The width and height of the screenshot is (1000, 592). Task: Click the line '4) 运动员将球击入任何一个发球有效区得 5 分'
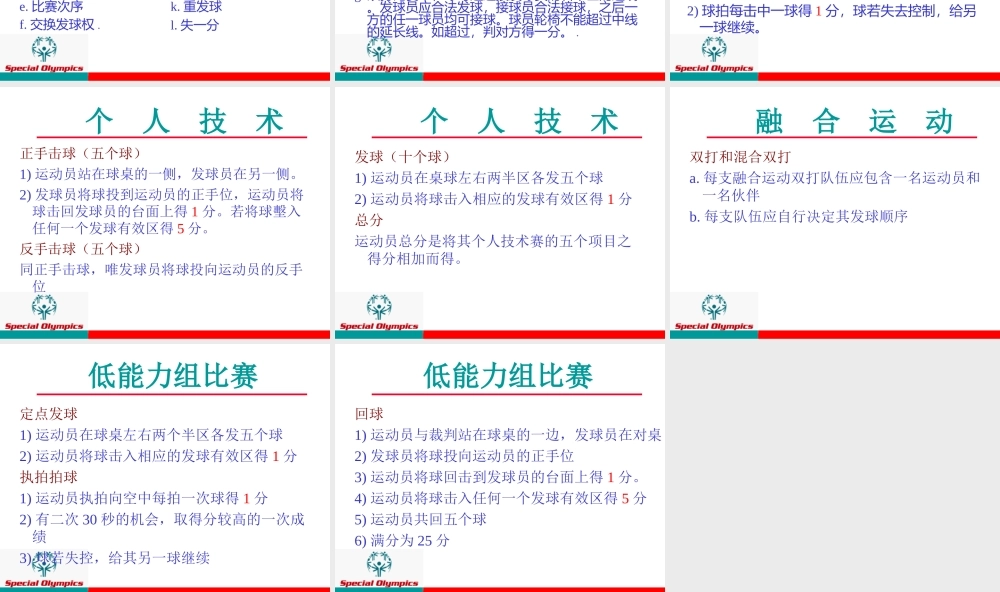[x=501, y=498]
